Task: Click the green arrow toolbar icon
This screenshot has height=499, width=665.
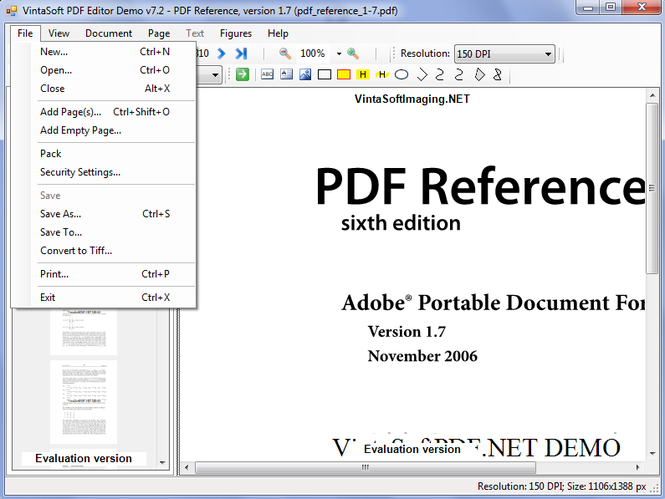Action: 242,75
